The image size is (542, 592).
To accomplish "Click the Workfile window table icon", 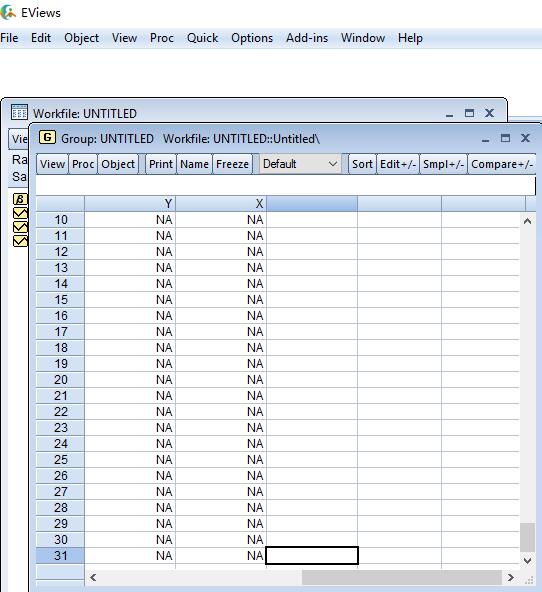I will point(19,112).
